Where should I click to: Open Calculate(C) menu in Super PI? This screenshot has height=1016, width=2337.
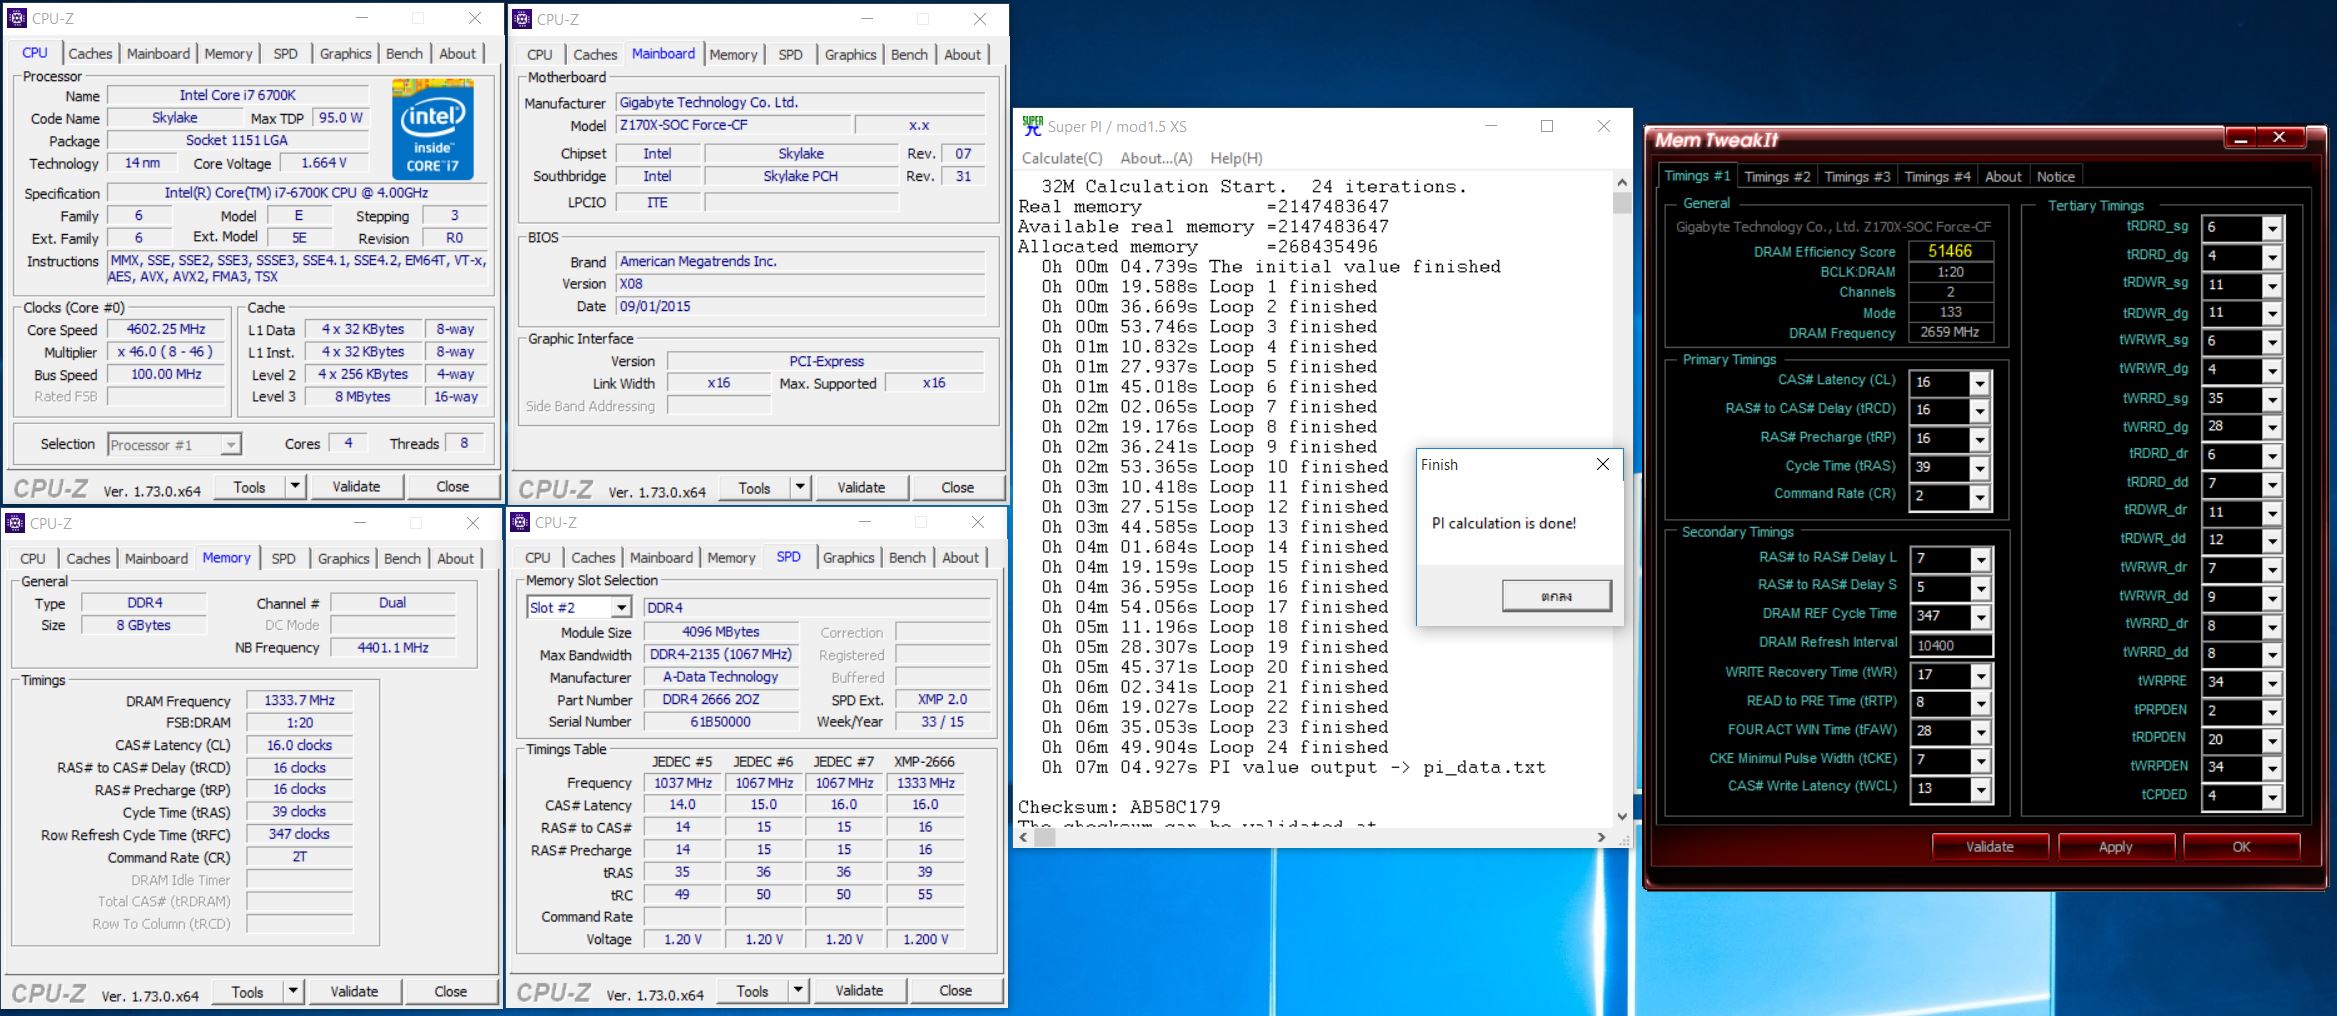[1062, 158]
